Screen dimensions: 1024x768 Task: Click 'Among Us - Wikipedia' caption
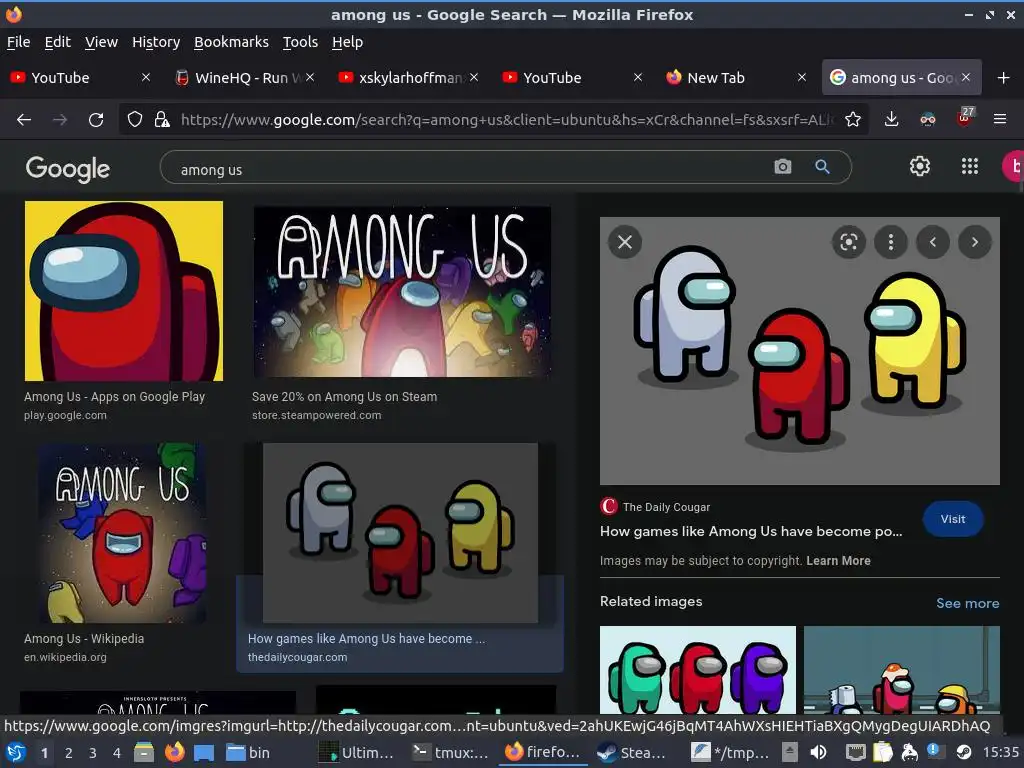pos(84,639)
